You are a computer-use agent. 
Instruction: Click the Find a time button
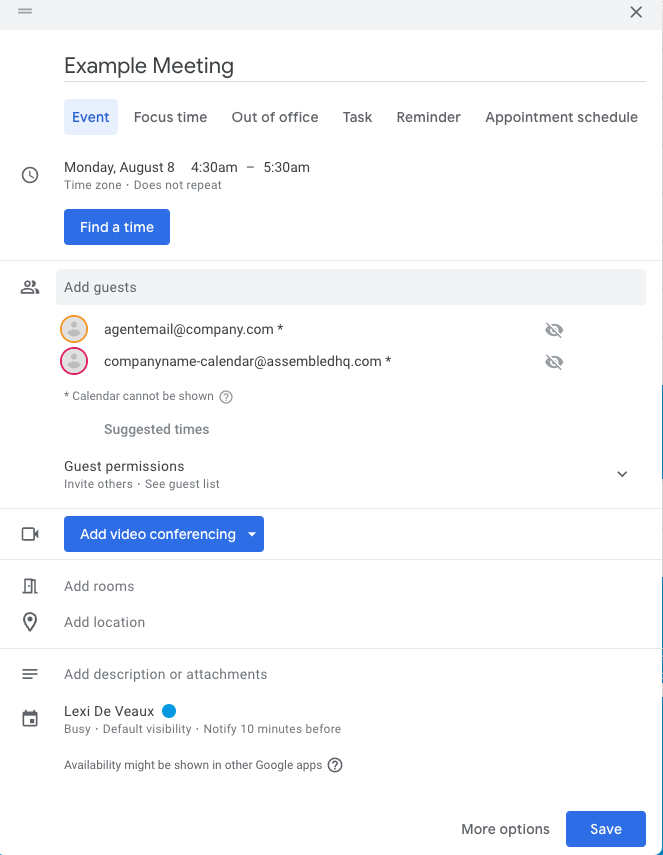click(117, 227)
